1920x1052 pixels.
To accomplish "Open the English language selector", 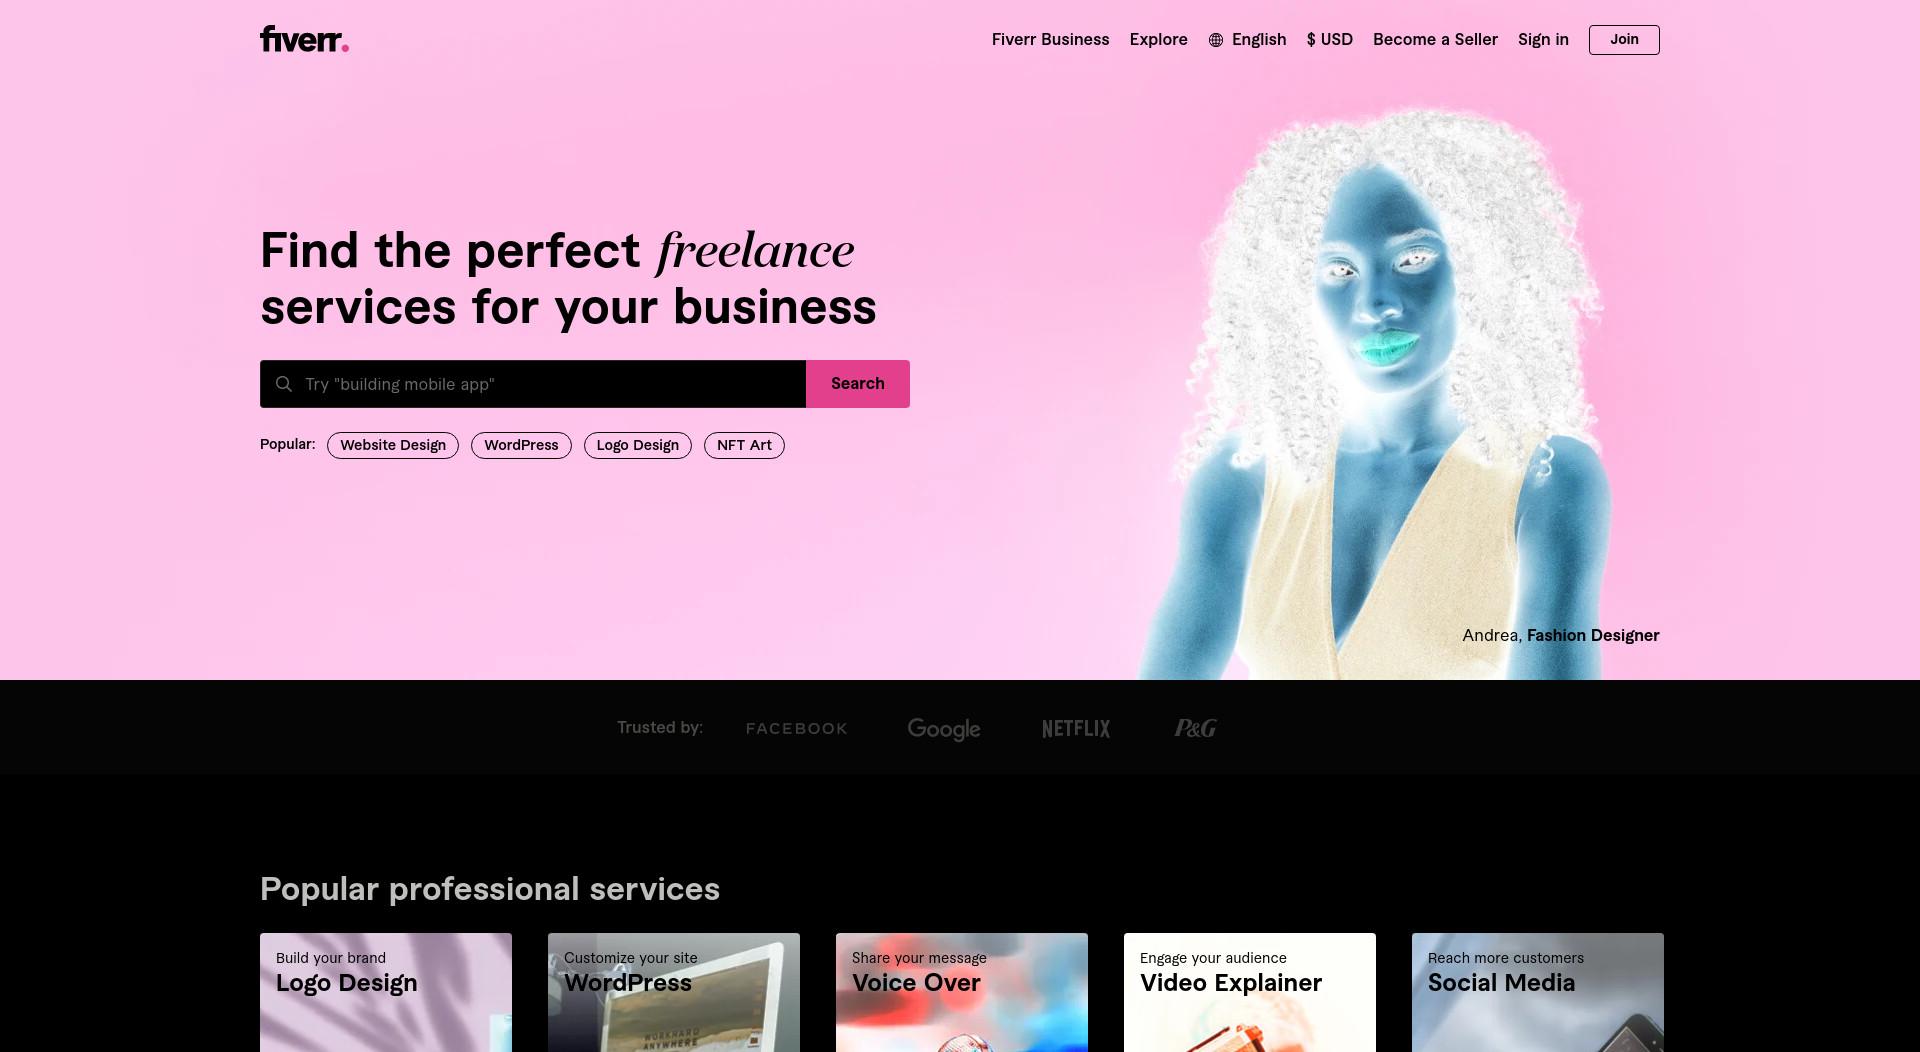I will (x=1247, y=40).
